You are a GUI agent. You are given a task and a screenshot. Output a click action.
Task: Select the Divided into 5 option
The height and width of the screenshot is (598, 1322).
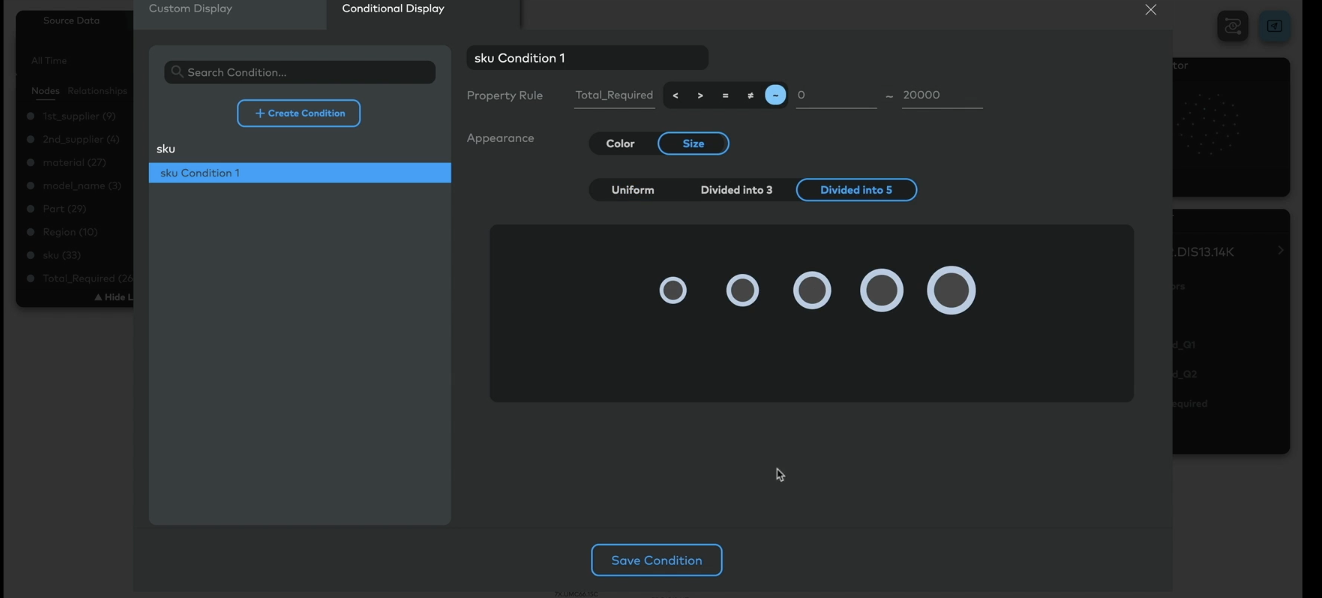click(856, 190)
